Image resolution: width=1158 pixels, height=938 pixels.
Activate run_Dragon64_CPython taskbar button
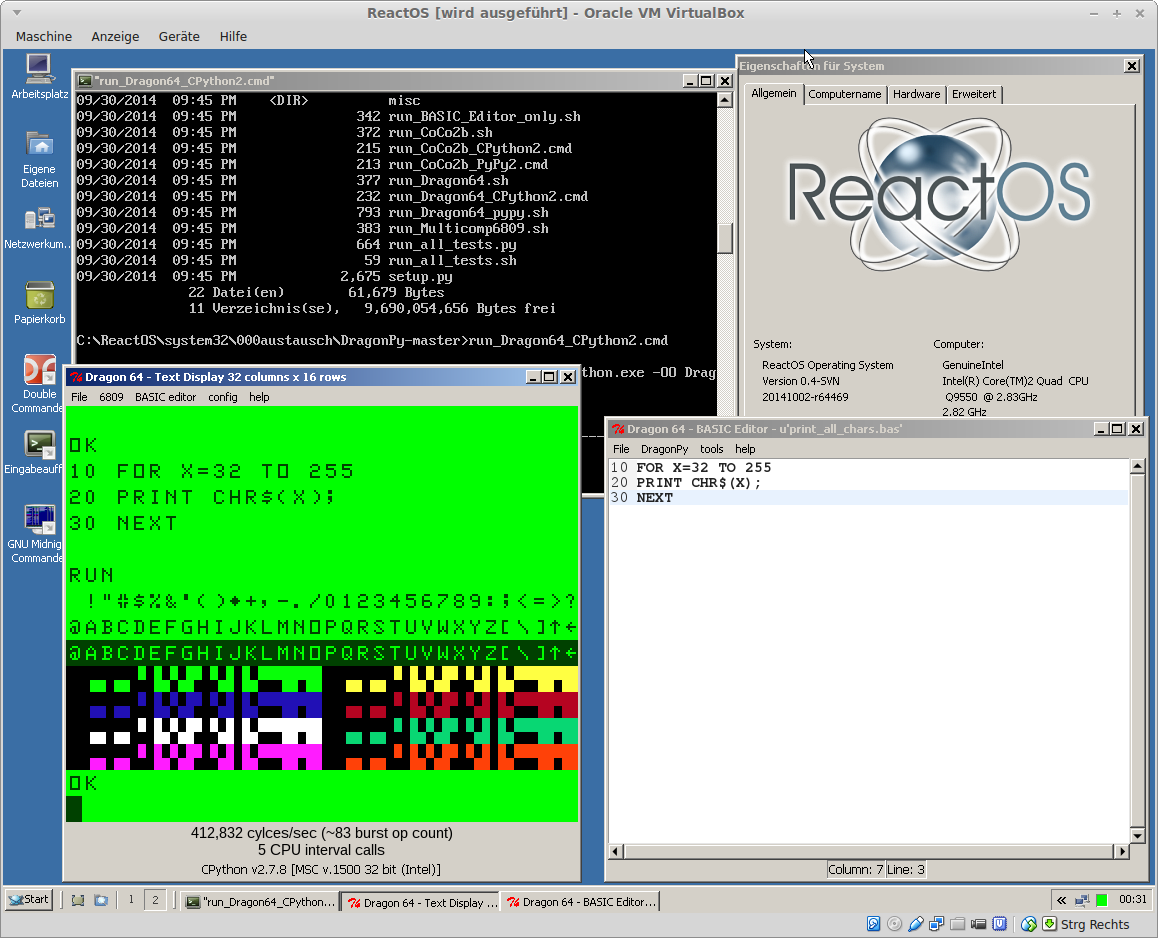pos(260,902)
